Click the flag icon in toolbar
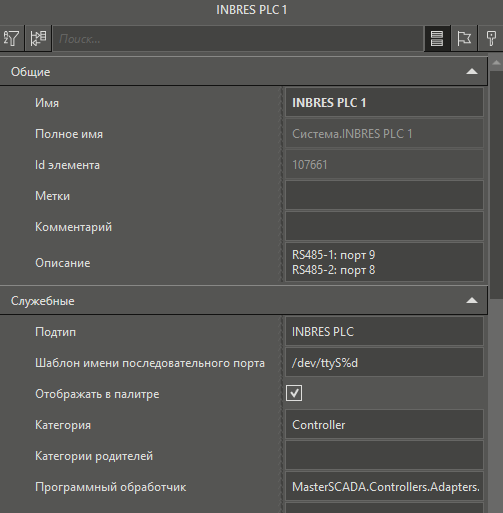 [x=464, y=38]
